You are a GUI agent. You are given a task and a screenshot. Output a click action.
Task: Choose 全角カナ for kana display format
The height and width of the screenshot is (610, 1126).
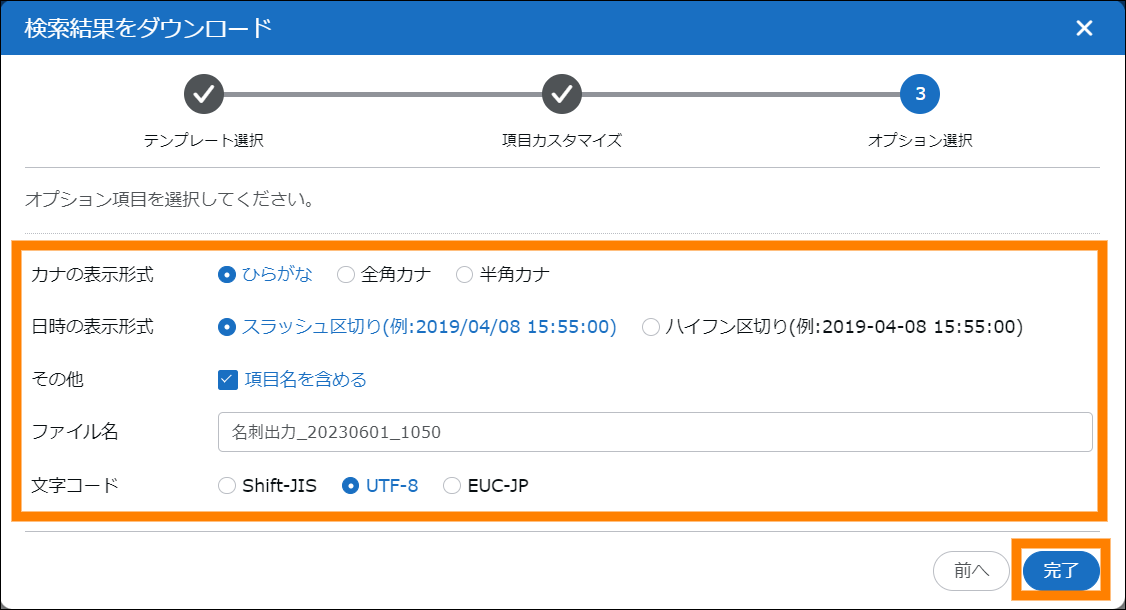click(346, 275)
